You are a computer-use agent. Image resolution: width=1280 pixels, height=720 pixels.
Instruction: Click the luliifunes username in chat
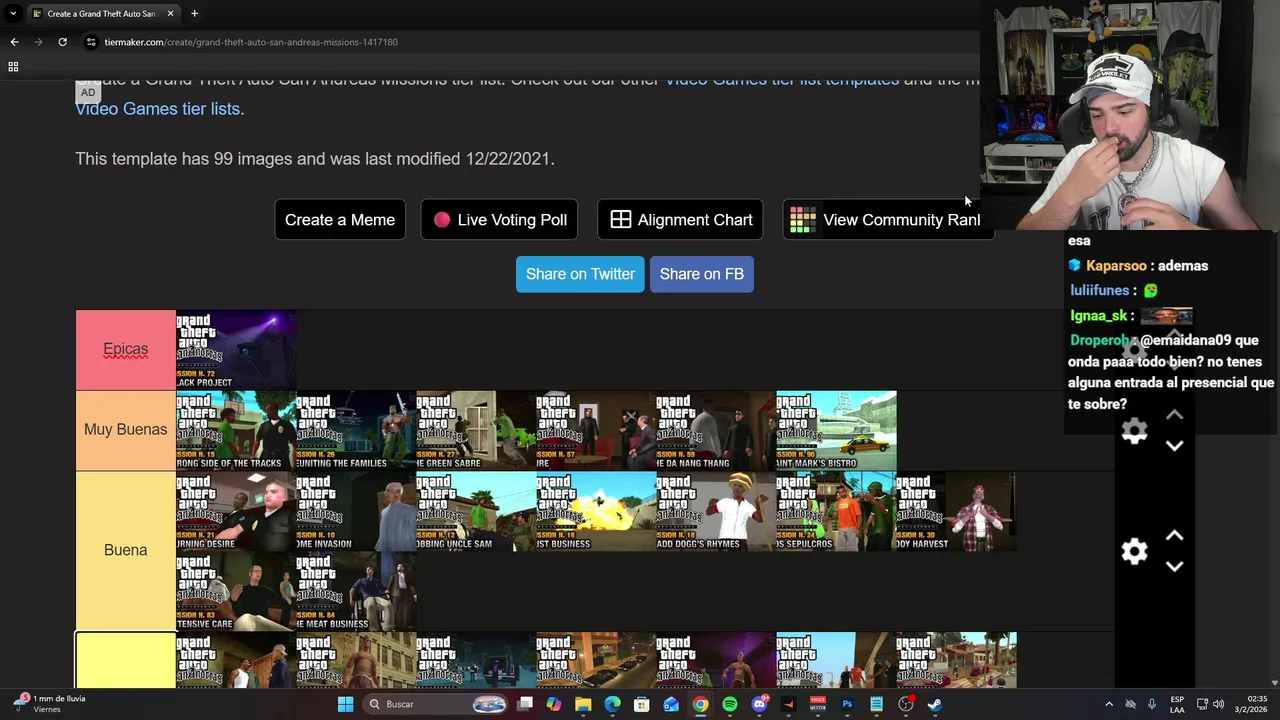click(1100, 290)
